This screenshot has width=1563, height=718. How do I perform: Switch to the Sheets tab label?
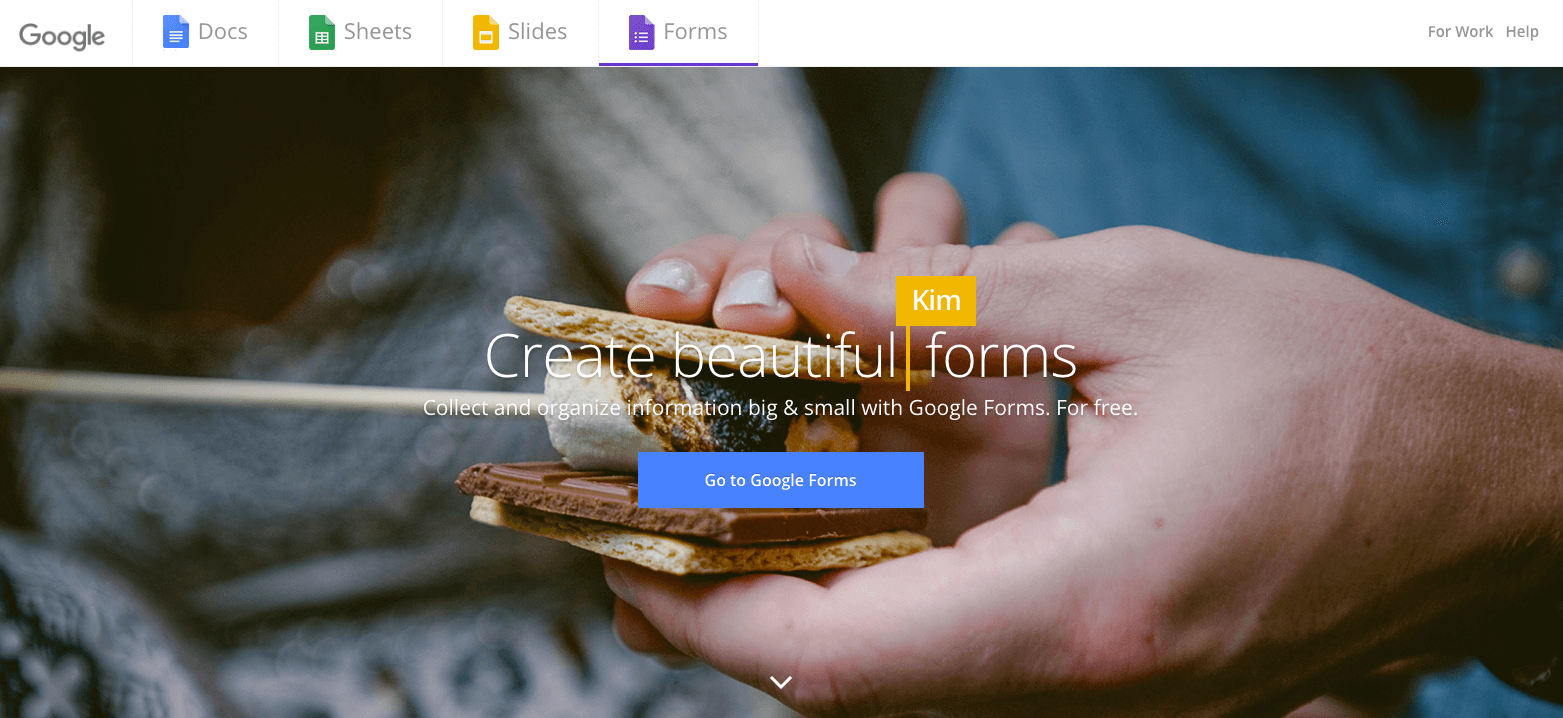pos(377,32)
